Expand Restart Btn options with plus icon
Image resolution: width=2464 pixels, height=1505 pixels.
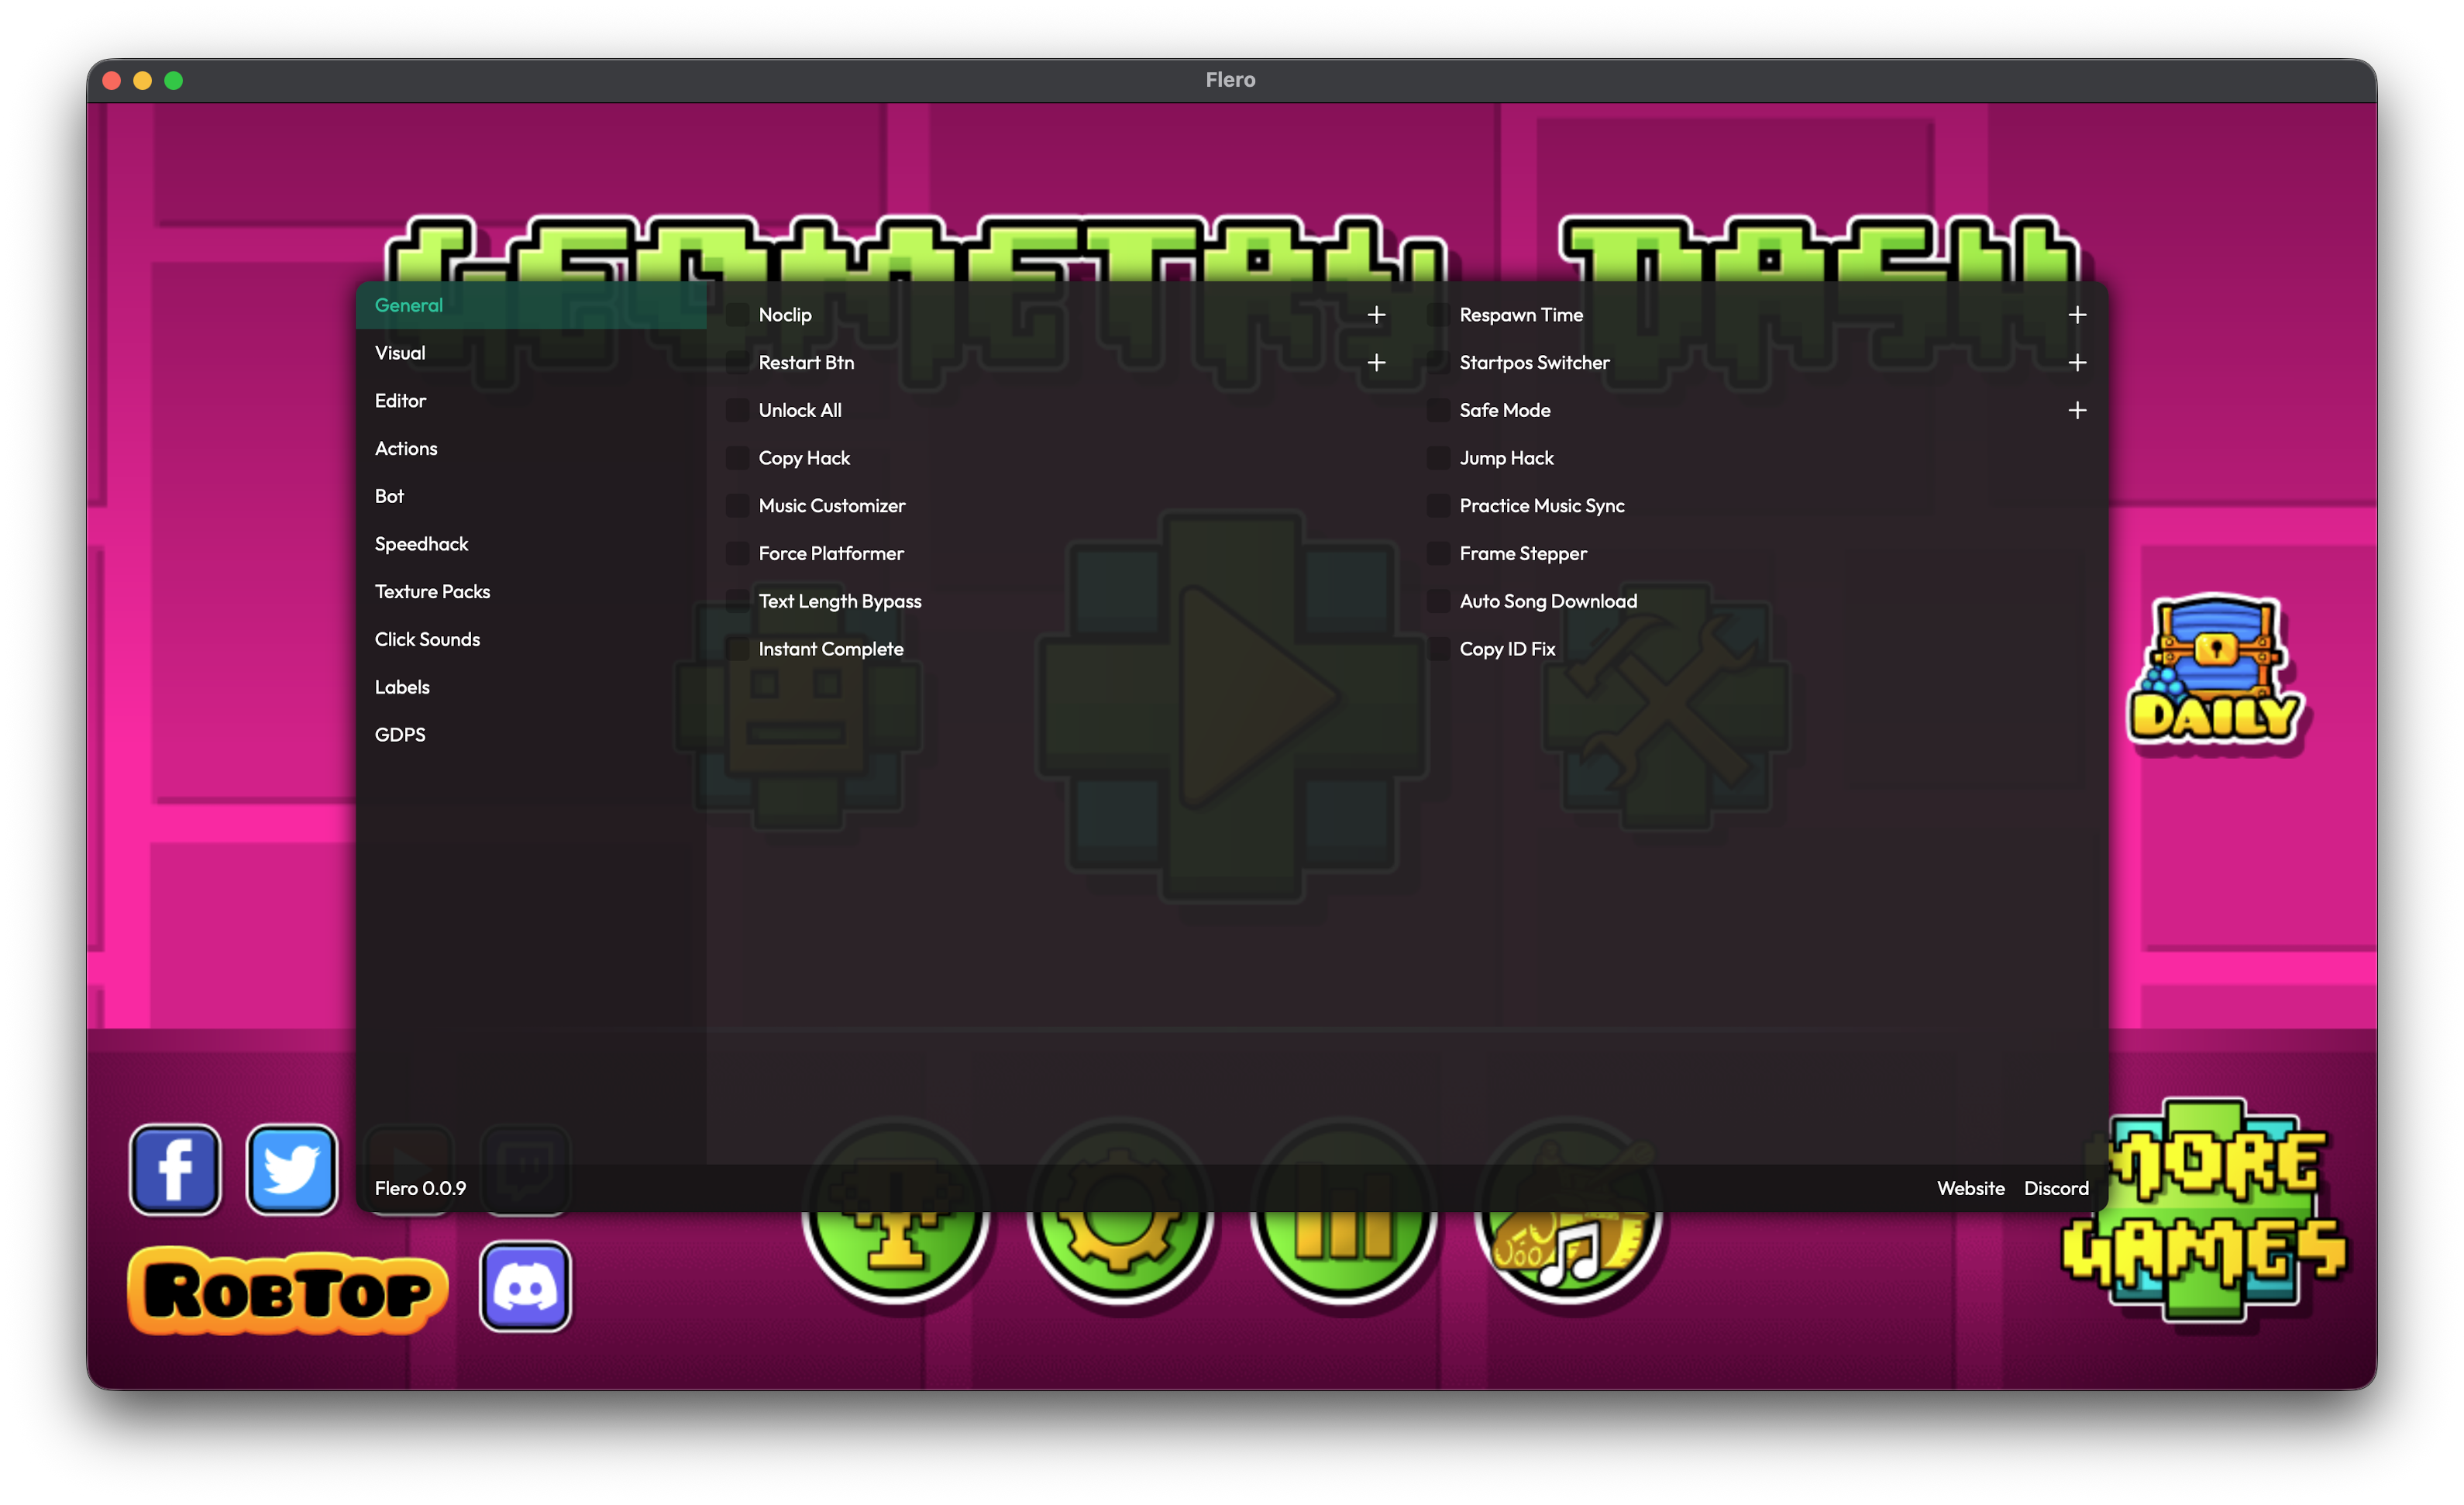(1377, 363)
